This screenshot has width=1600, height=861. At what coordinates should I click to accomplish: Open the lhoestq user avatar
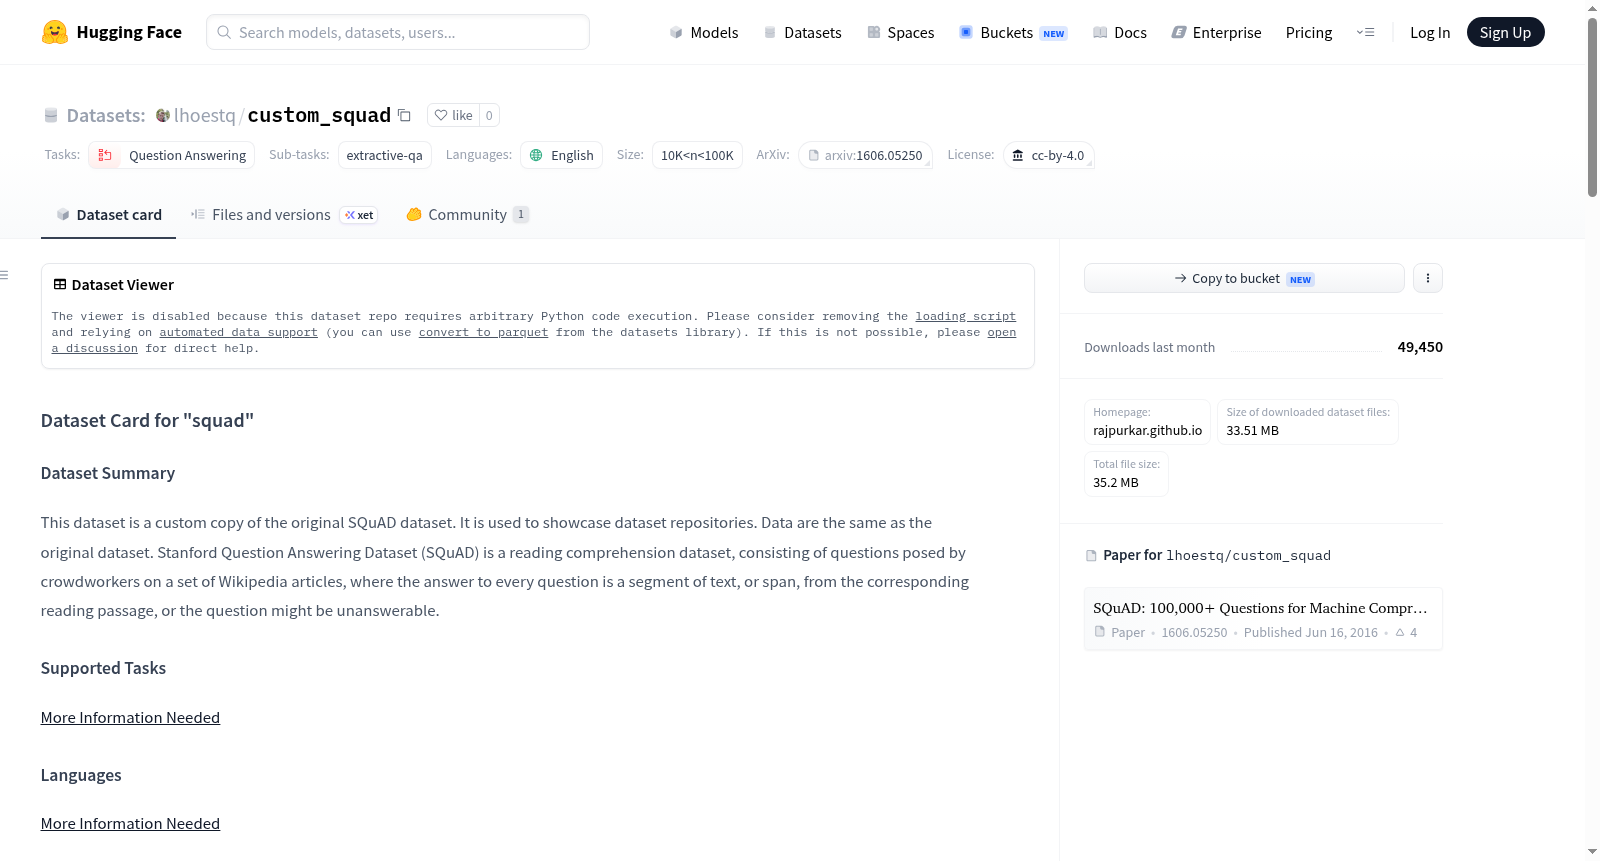pos(163,115)
